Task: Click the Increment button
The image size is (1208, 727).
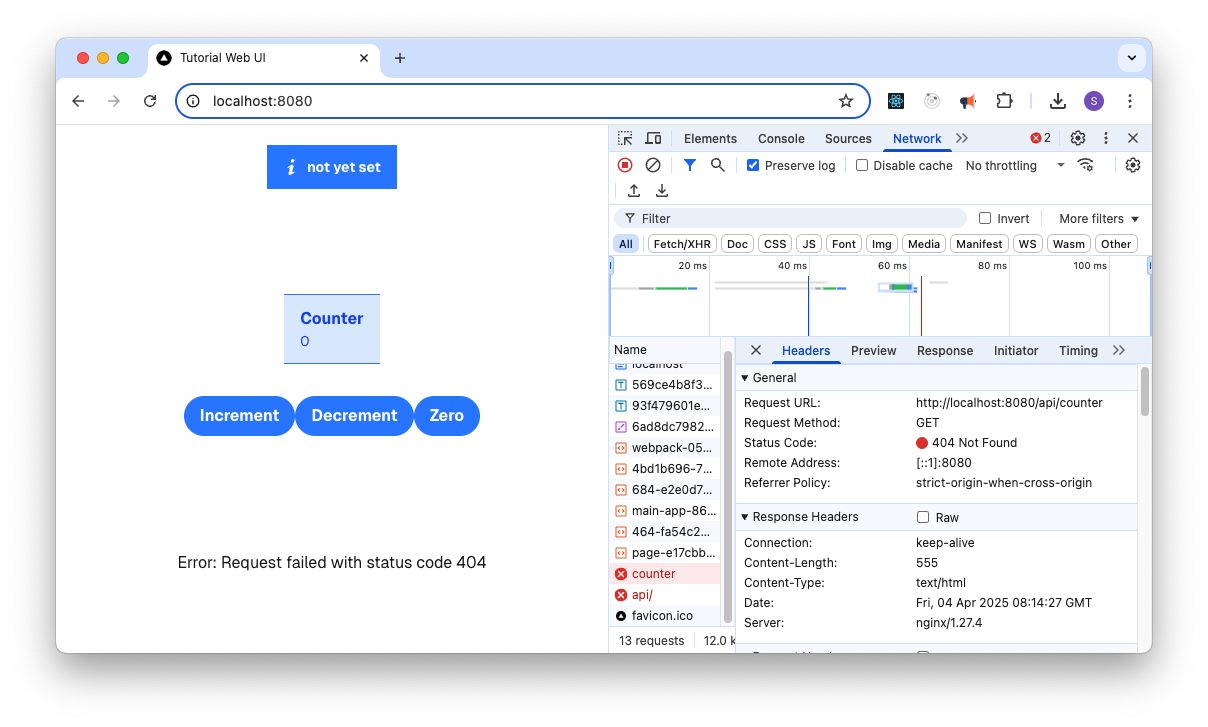Action: [239, 415]
